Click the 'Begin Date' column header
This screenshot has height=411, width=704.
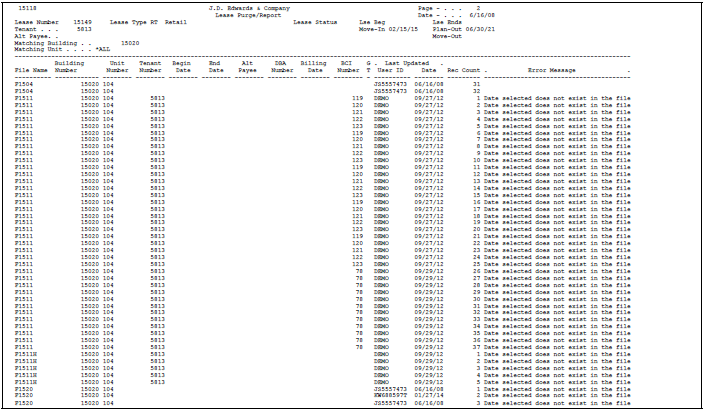pos(182,67)
